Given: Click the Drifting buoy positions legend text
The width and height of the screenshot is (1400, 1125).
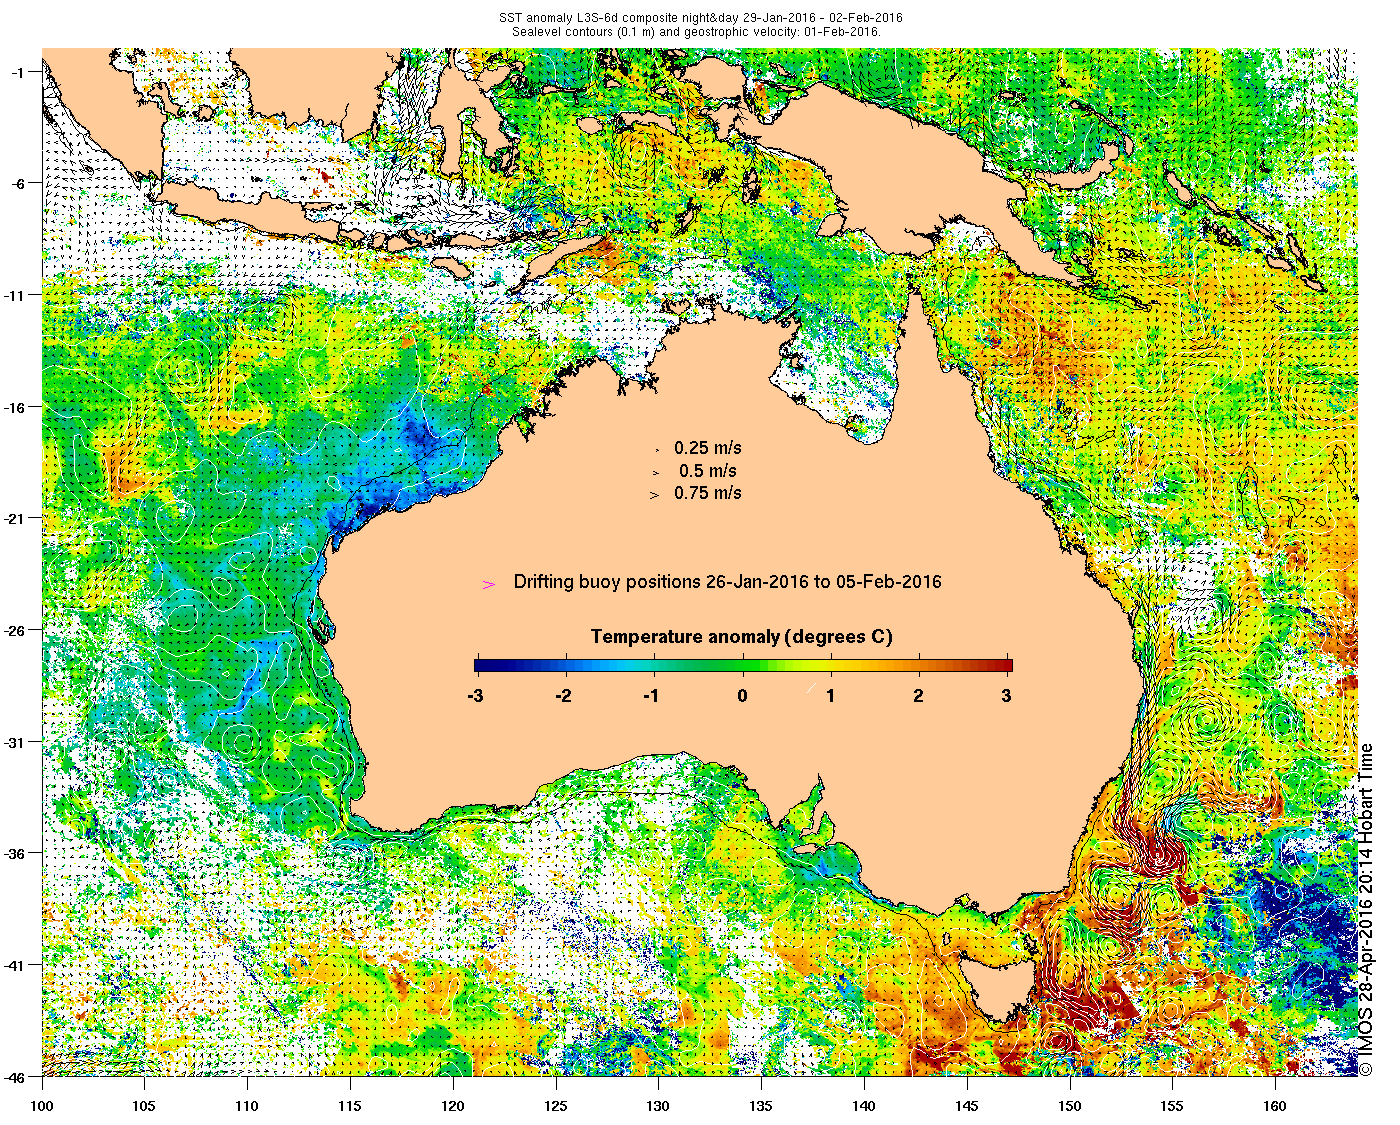Looking at the screenshot, I should [x=727, y=582].
